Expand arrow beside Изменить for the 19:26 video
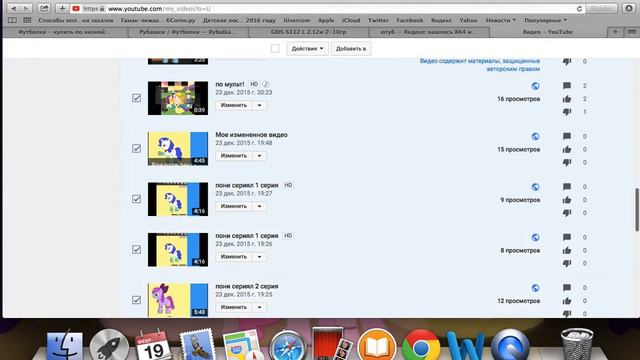 (260, 257)
